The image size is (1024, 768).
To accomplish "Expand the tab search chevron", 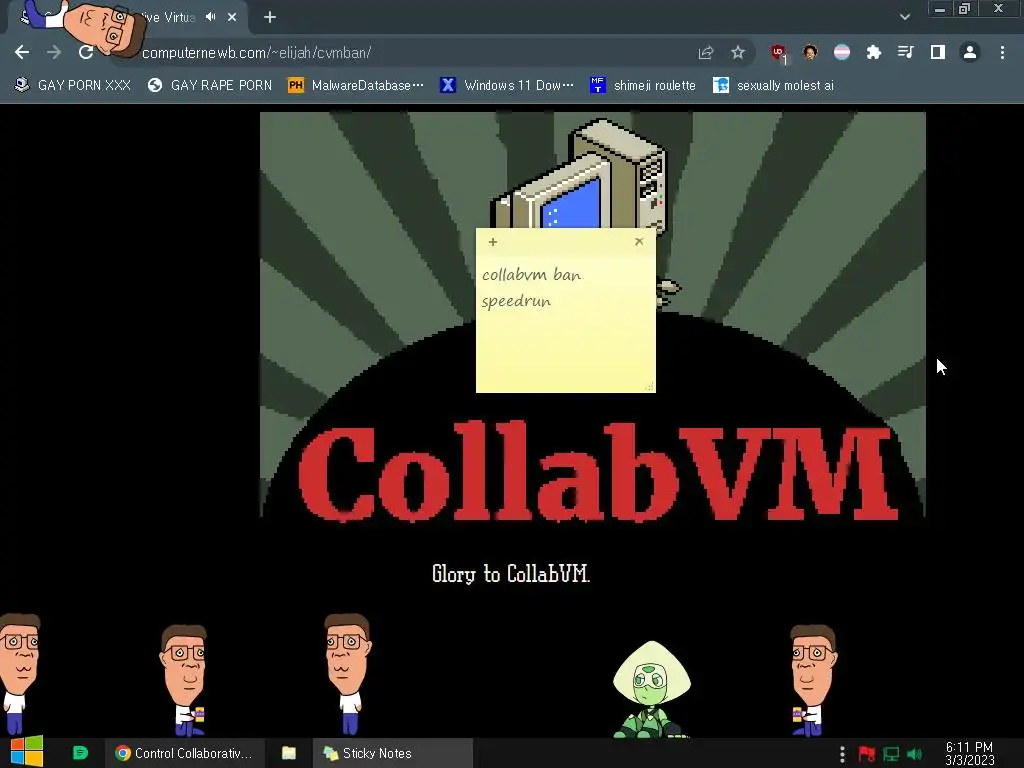I will (x=904, y=17).
